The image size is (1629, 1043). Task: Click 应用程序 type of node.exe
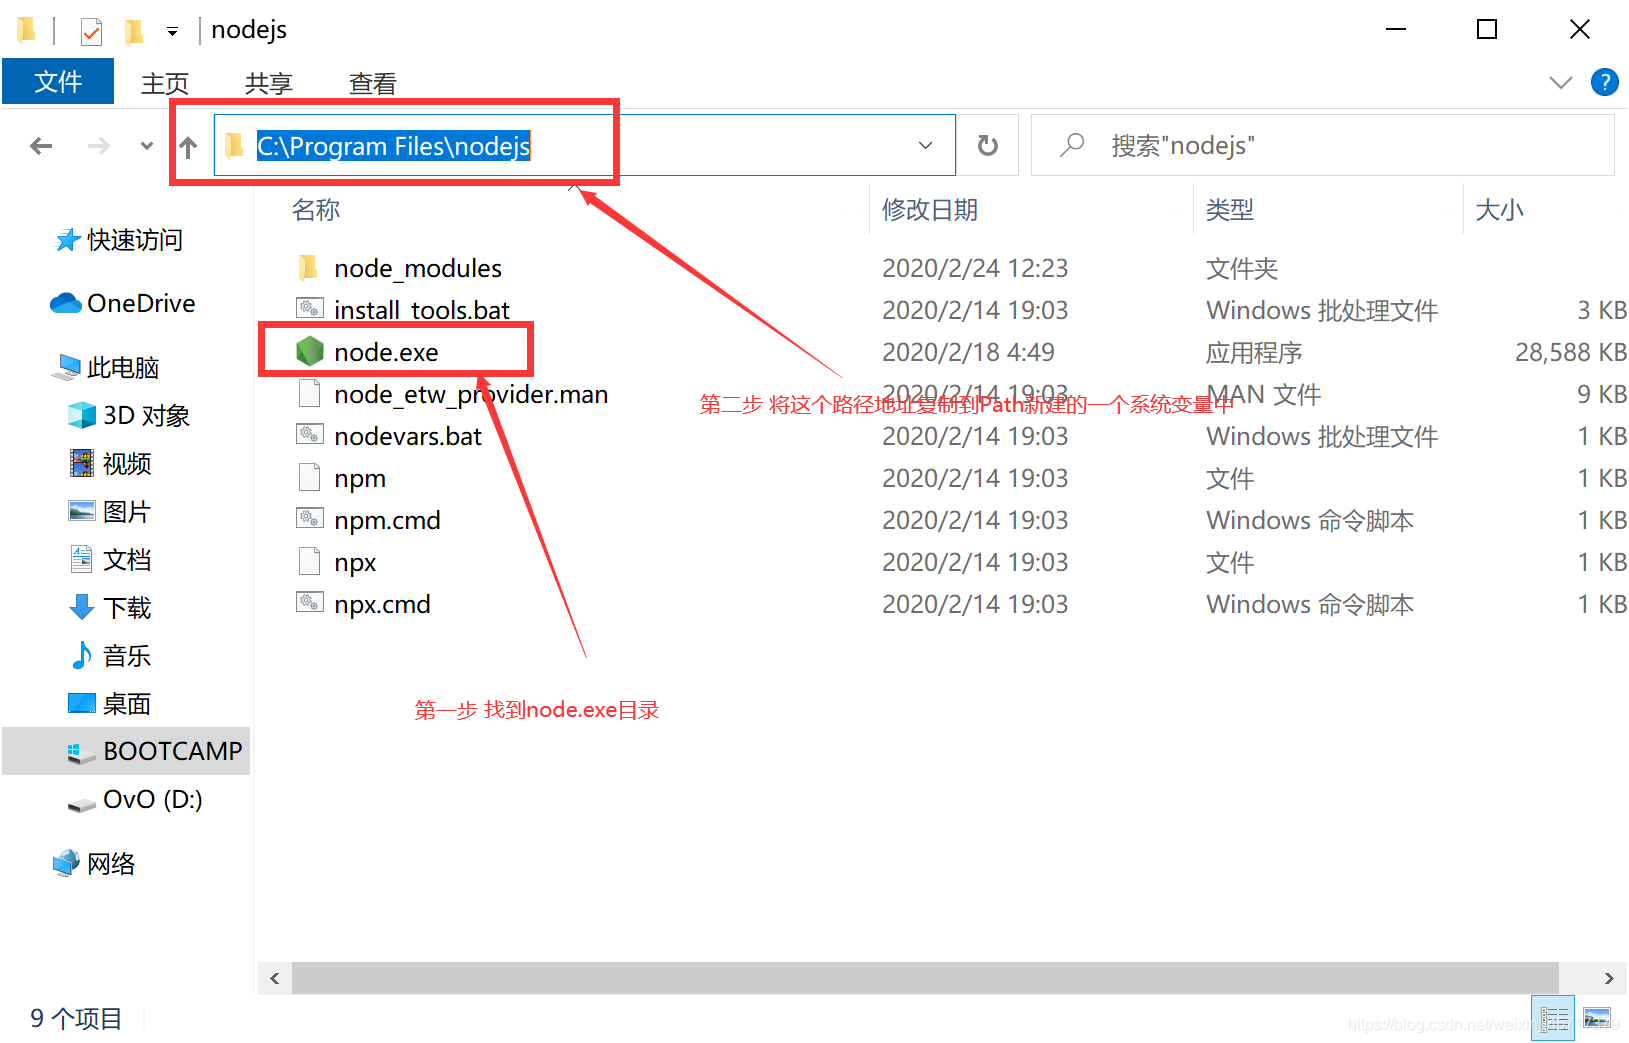(x=1254, y=351)
